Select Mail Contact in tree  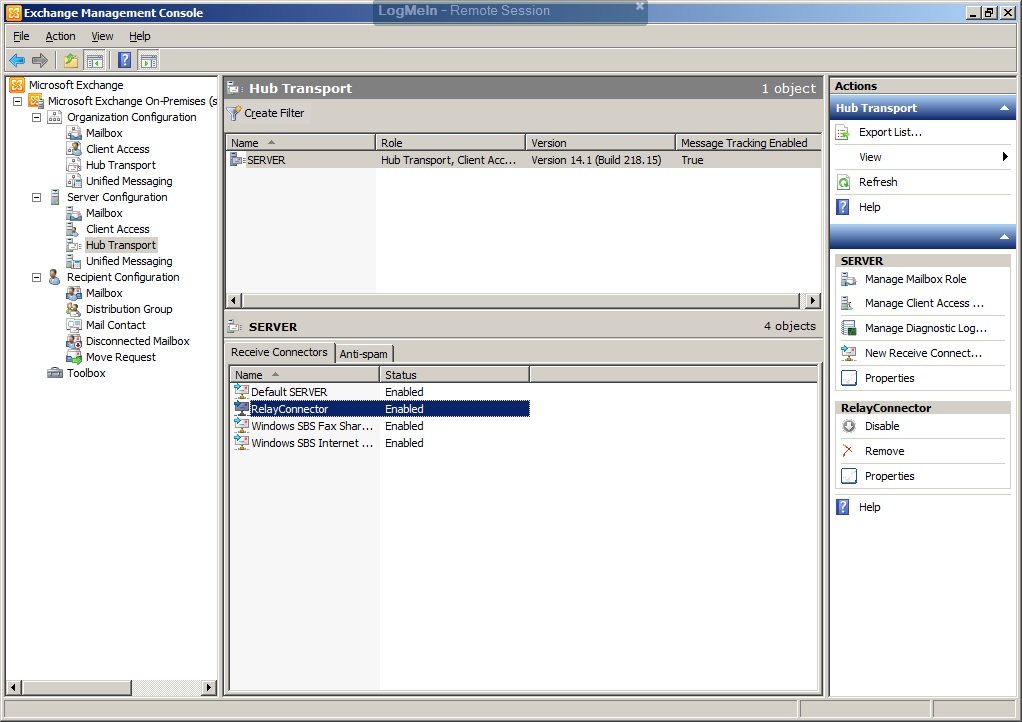pyautogui.click(x=116, y=325)
